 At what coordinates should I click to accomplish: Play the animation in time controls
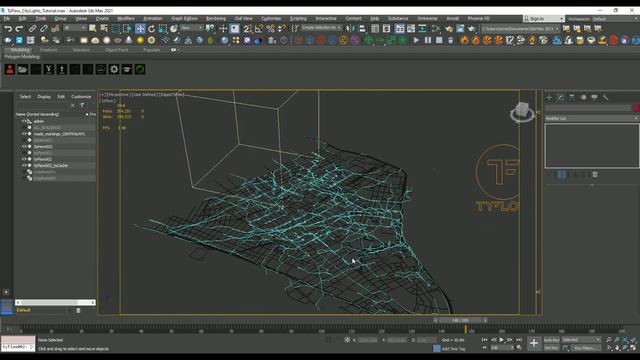(x=502, y=340)
